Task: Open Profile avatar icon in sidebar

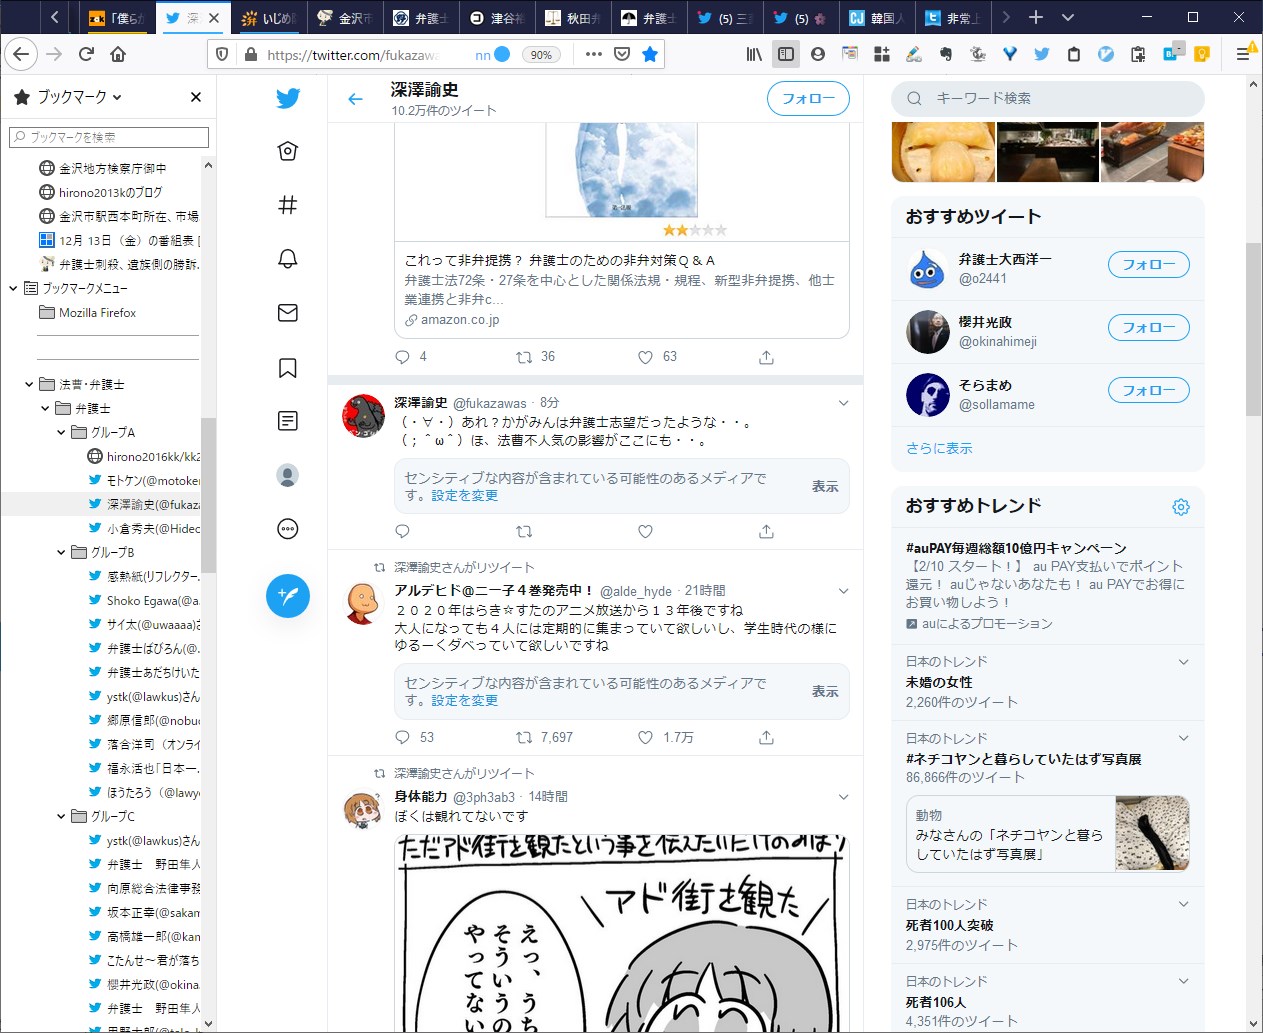Action: click(288, 475)
